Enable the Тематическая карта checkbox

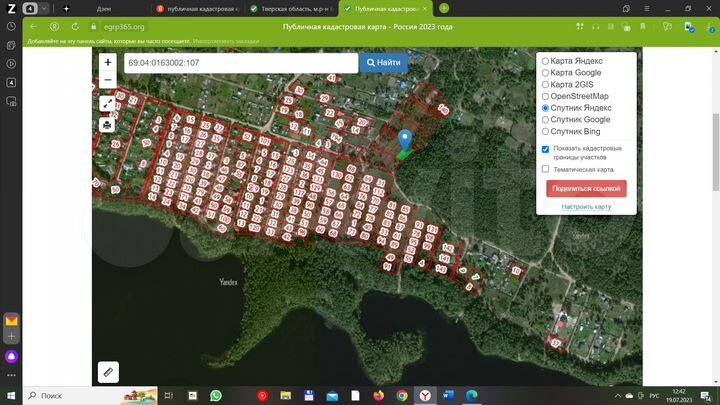[x=545, y=169]
